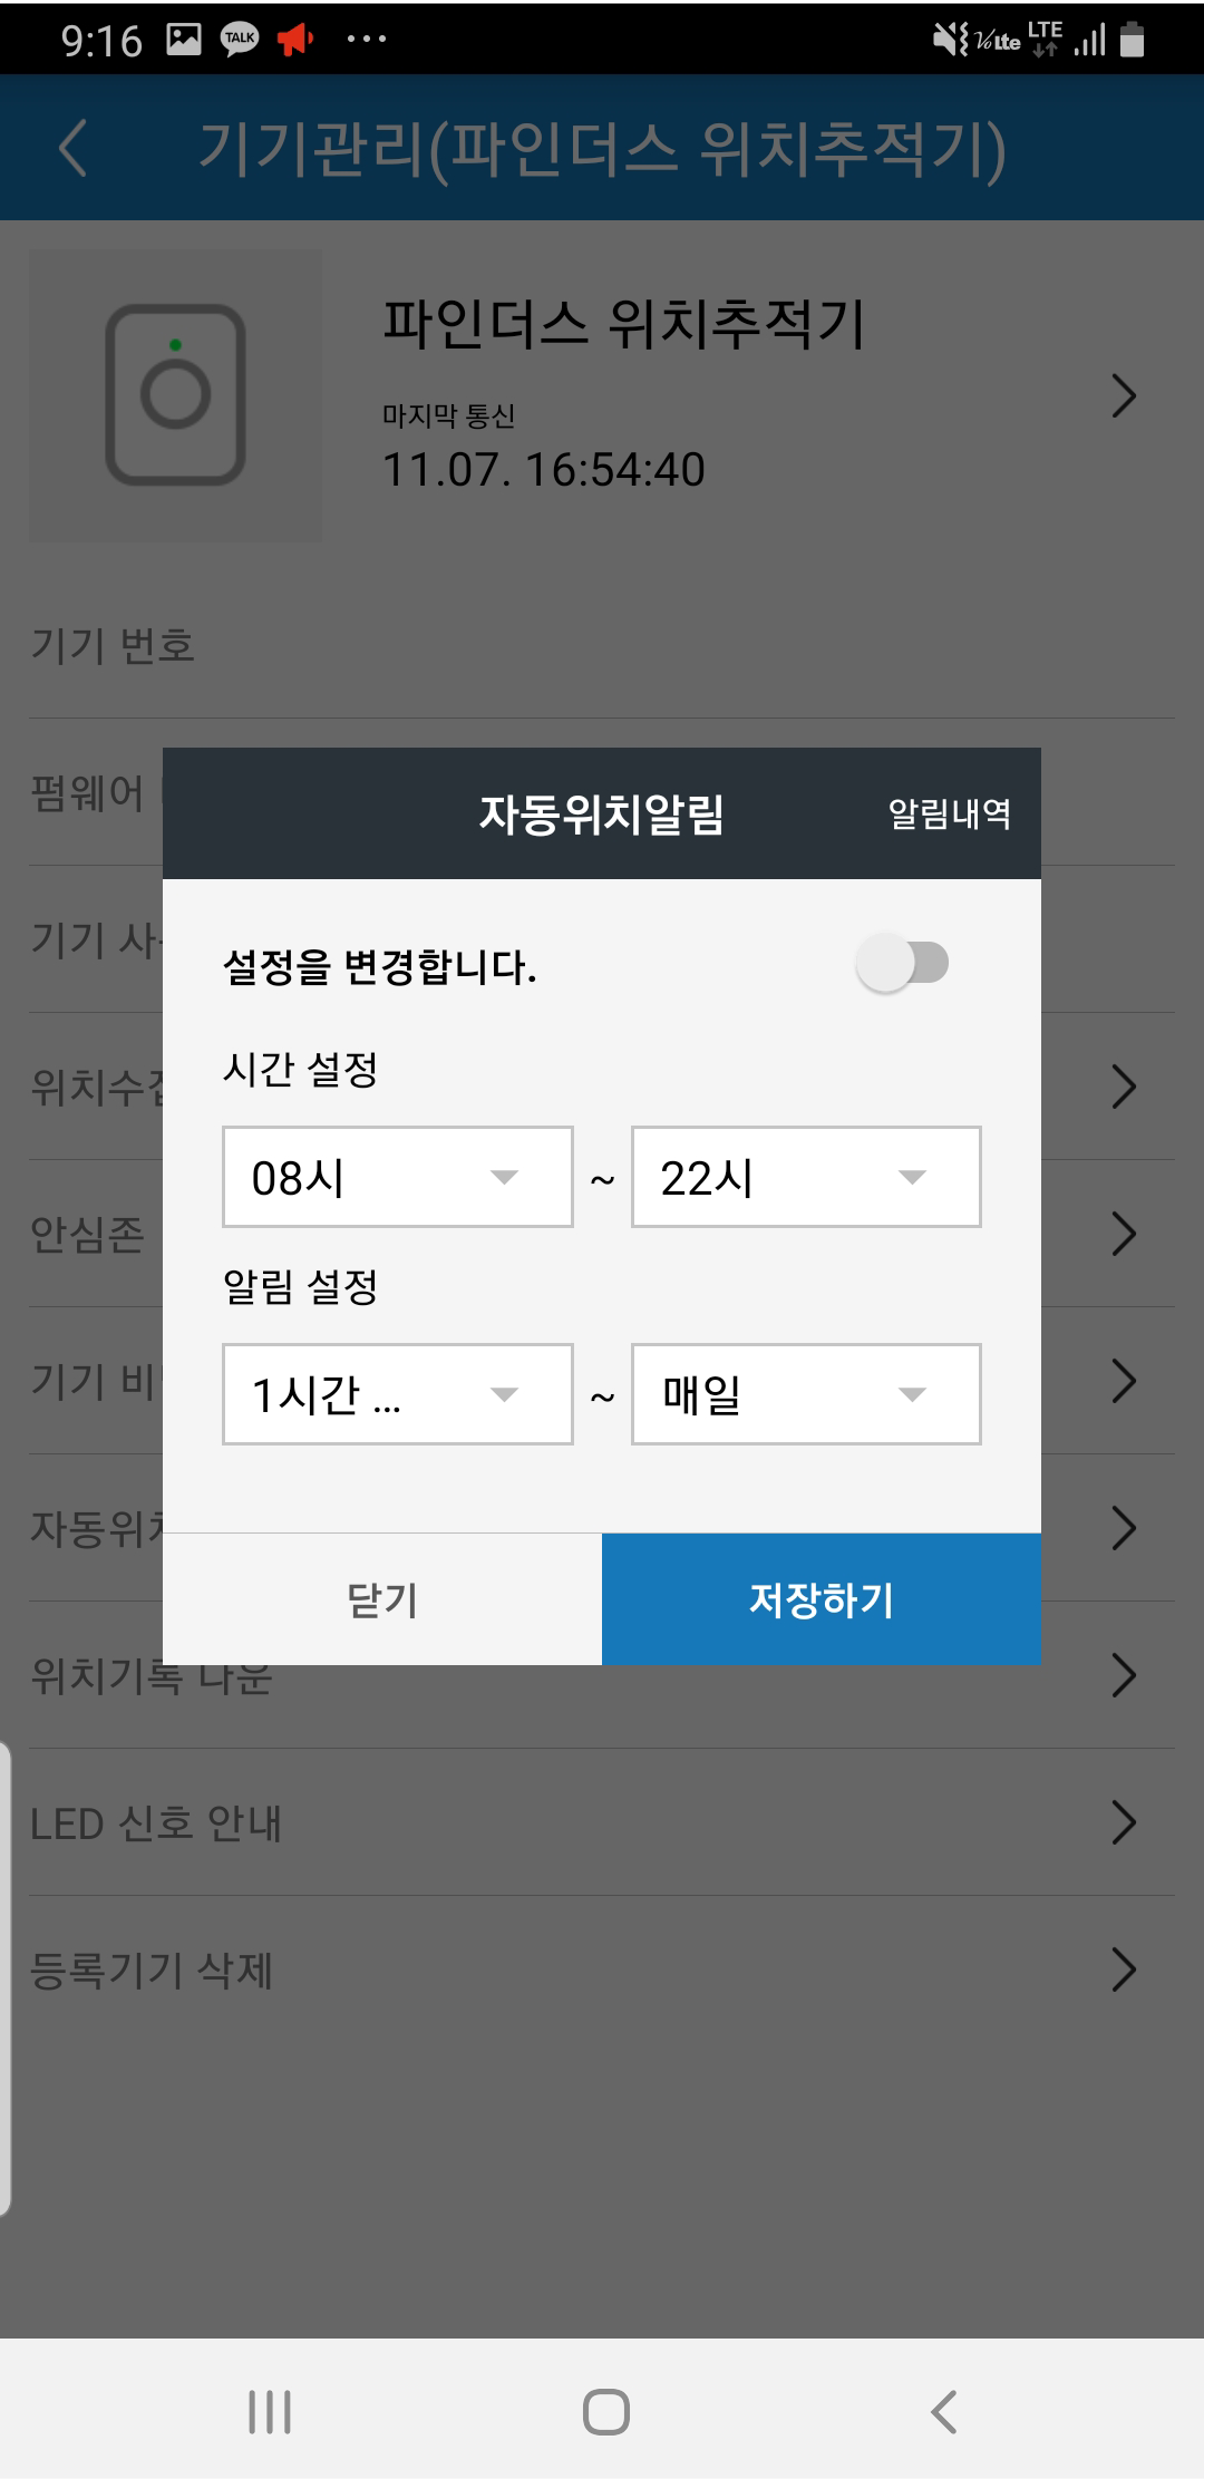Open the 22시 end time dropdown

tap(805, 1177)
